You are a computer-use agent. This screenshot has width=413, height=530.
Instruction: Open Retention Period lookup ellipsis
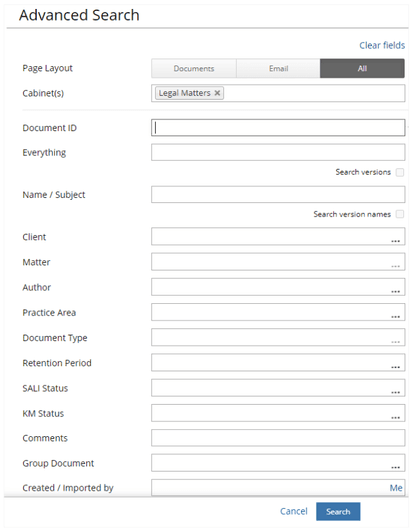[x=395, y=367]
